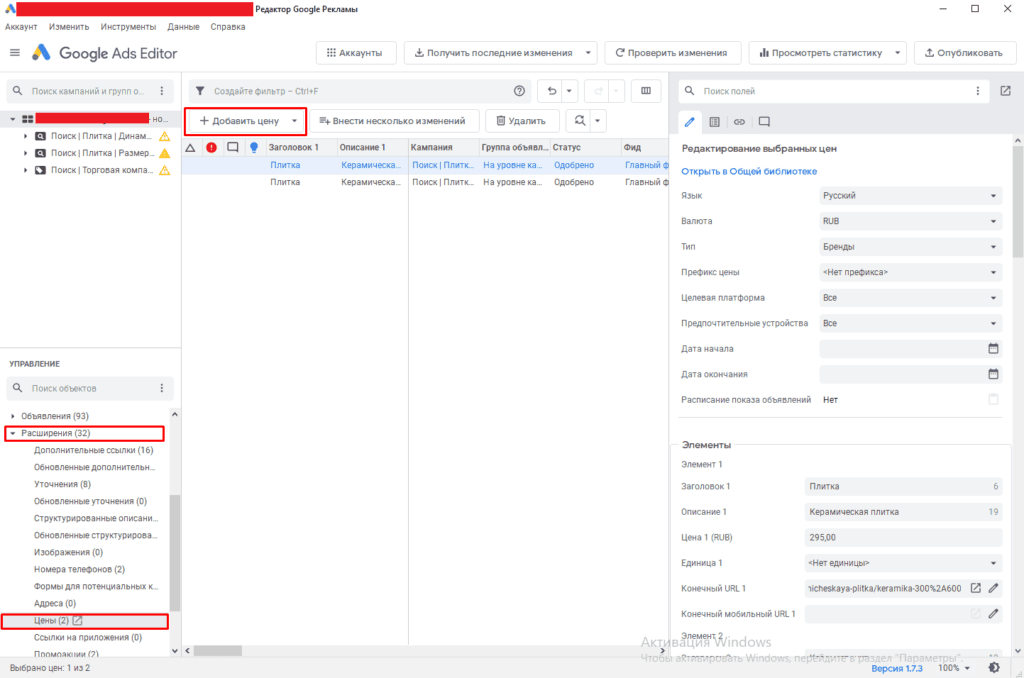Pop out the edit panel into a new window

(1006, 91)
